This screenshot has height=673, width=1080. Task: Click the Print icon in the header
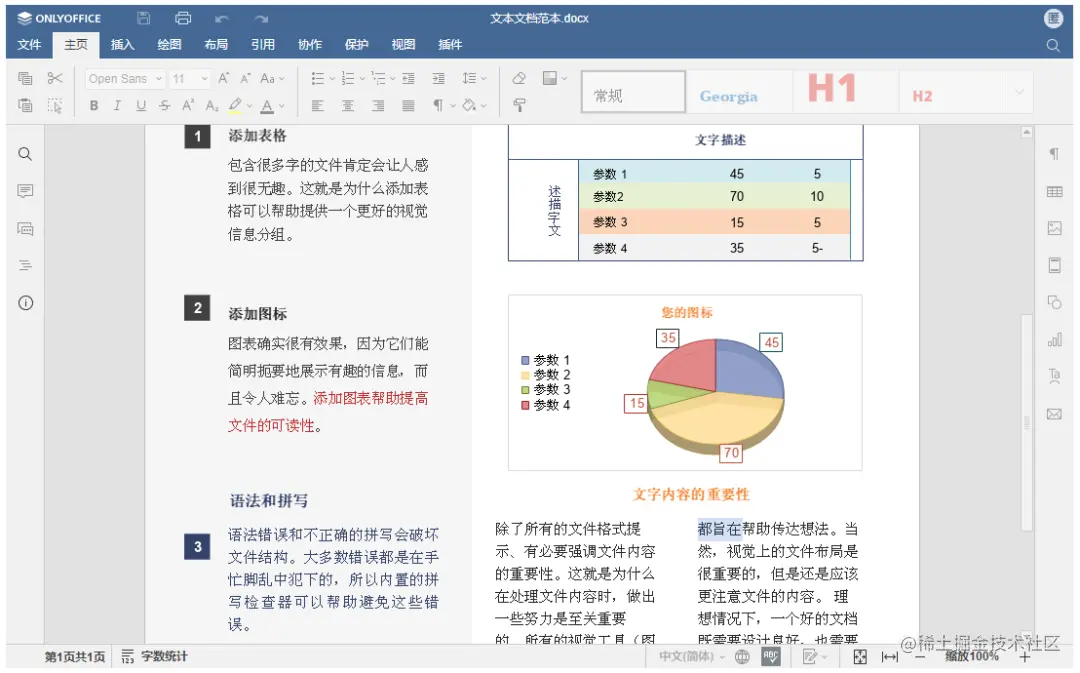(182, 17)
